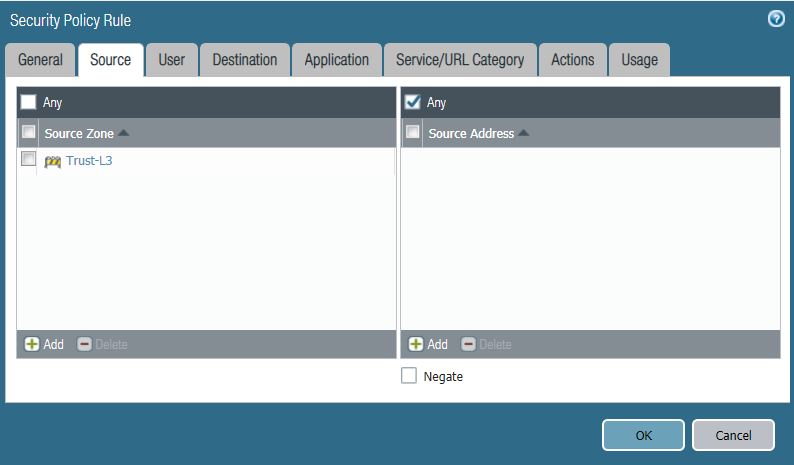Toggle Source Zone header select-all checkbox
Image resolution: width=794 pixels, height=465 pixels.
28,132
